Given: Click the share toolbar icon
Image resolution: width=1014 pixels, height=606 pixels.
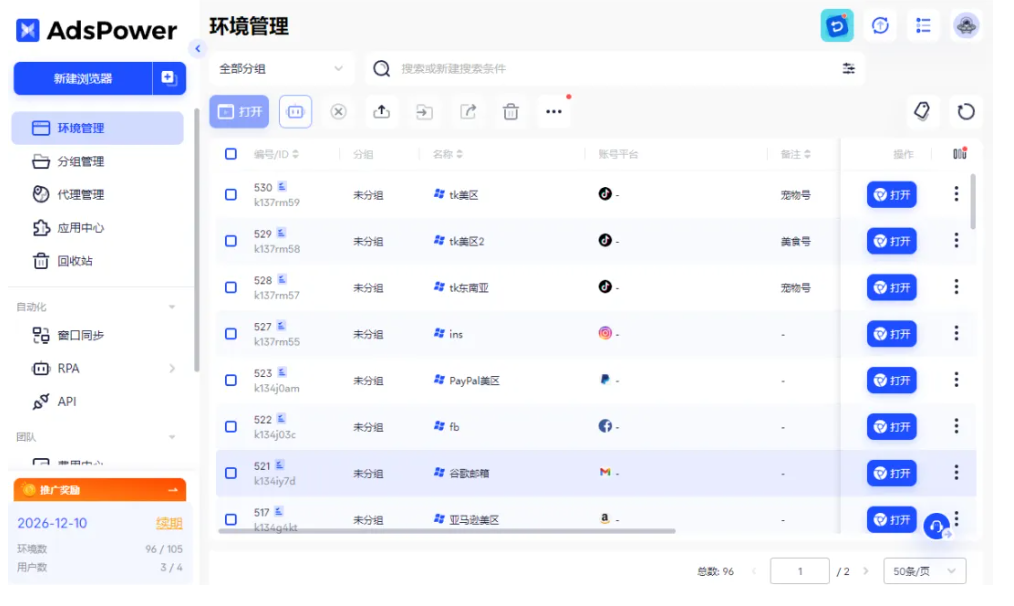Looking at the screenshot, I should [468, 112].
